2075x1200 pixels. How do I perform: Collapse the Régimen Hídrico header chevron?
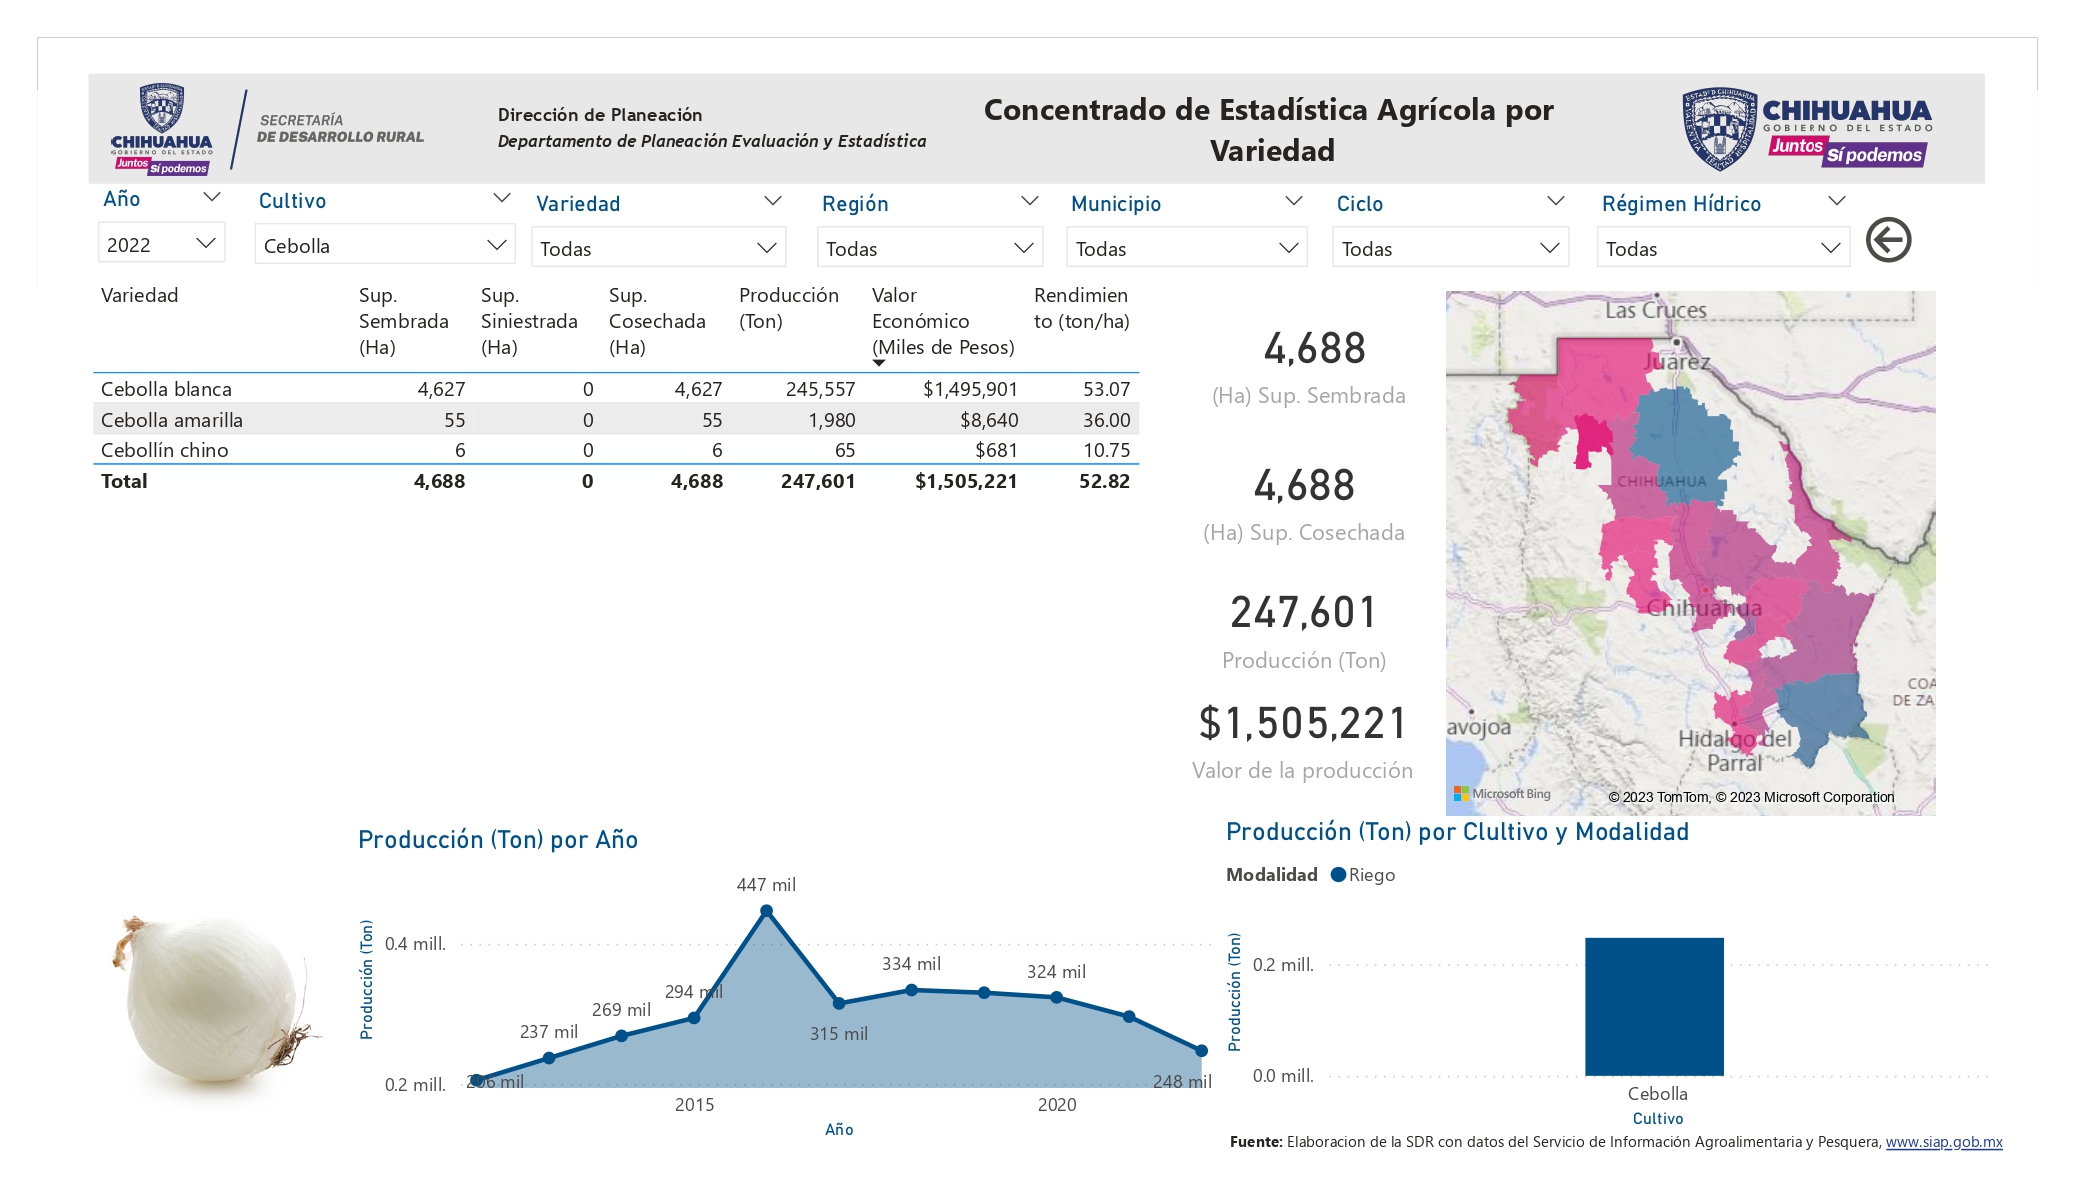coord(1836,201)
